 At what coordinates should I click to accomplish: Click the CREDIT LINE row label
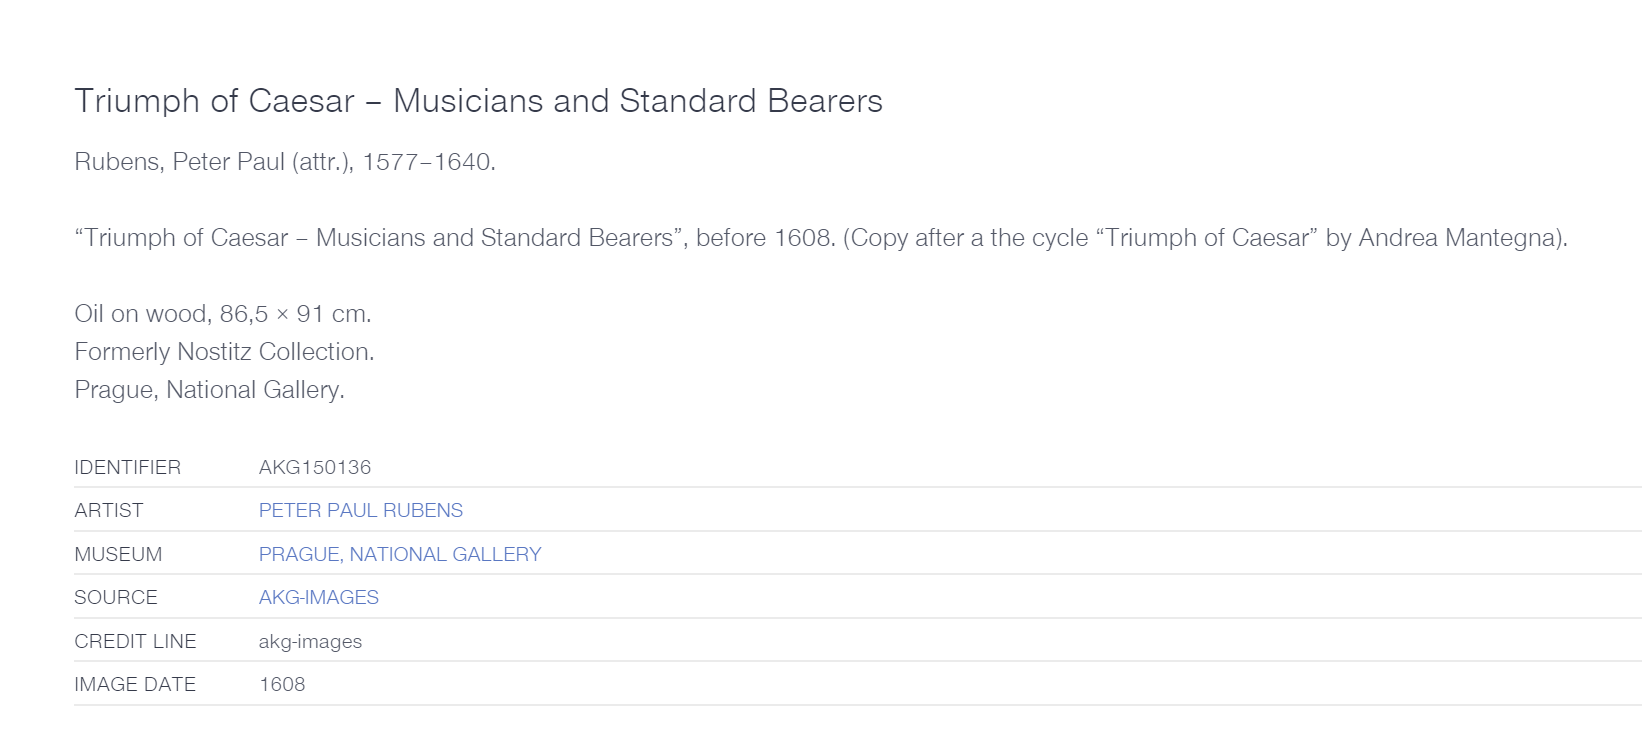(x=135, y=641)
